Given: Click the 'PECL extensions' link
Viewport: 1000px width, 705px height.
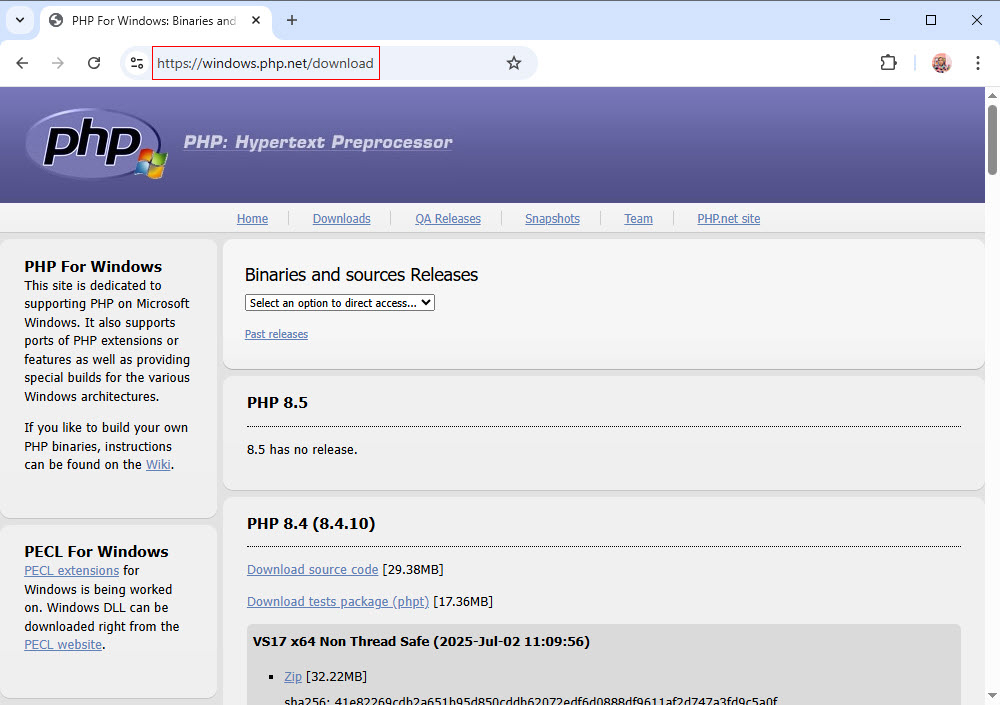Looking at the screenshot, I should point(71,570).
